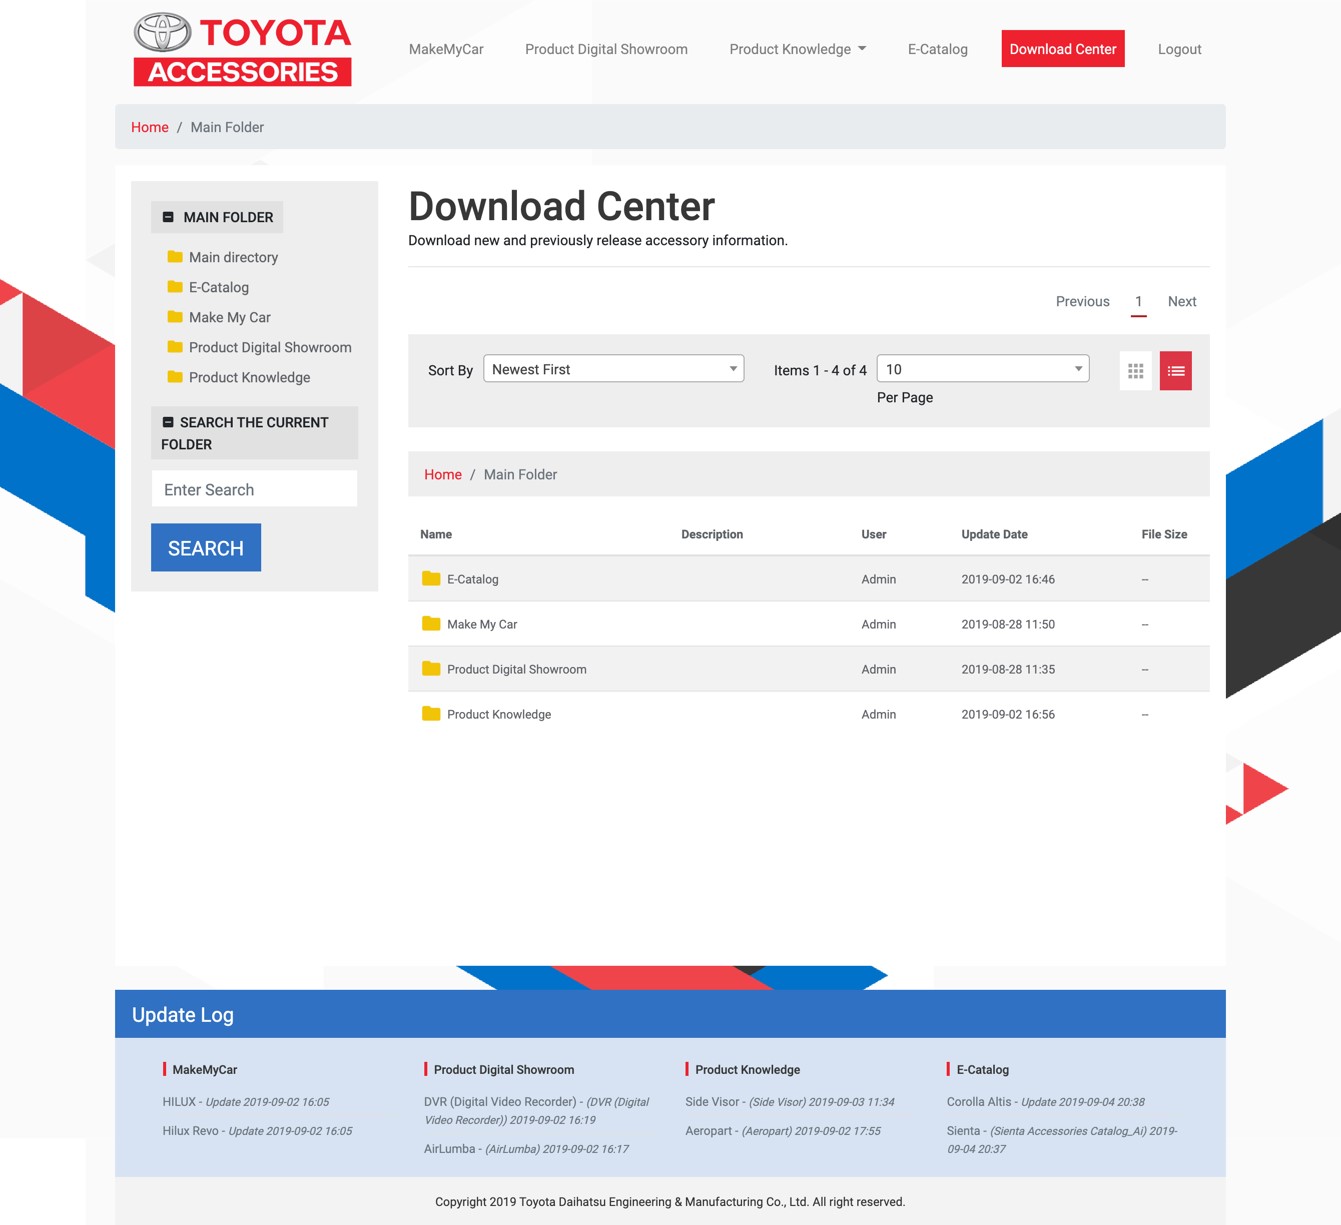Click the Main directory folder icon in sidebar
The width and height of the screenshot is (1341, 1225).
pyautogui.click(x=175, y=257)
